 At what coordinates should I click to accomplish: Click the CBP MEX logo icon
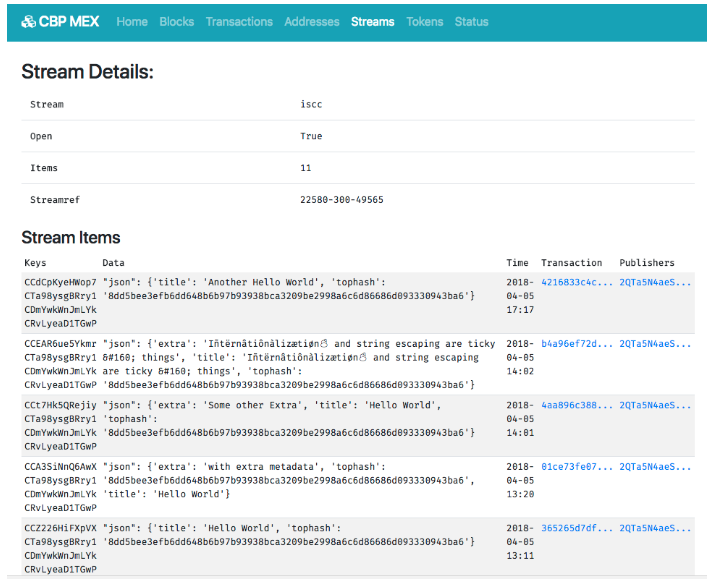[x=29, y=21]
